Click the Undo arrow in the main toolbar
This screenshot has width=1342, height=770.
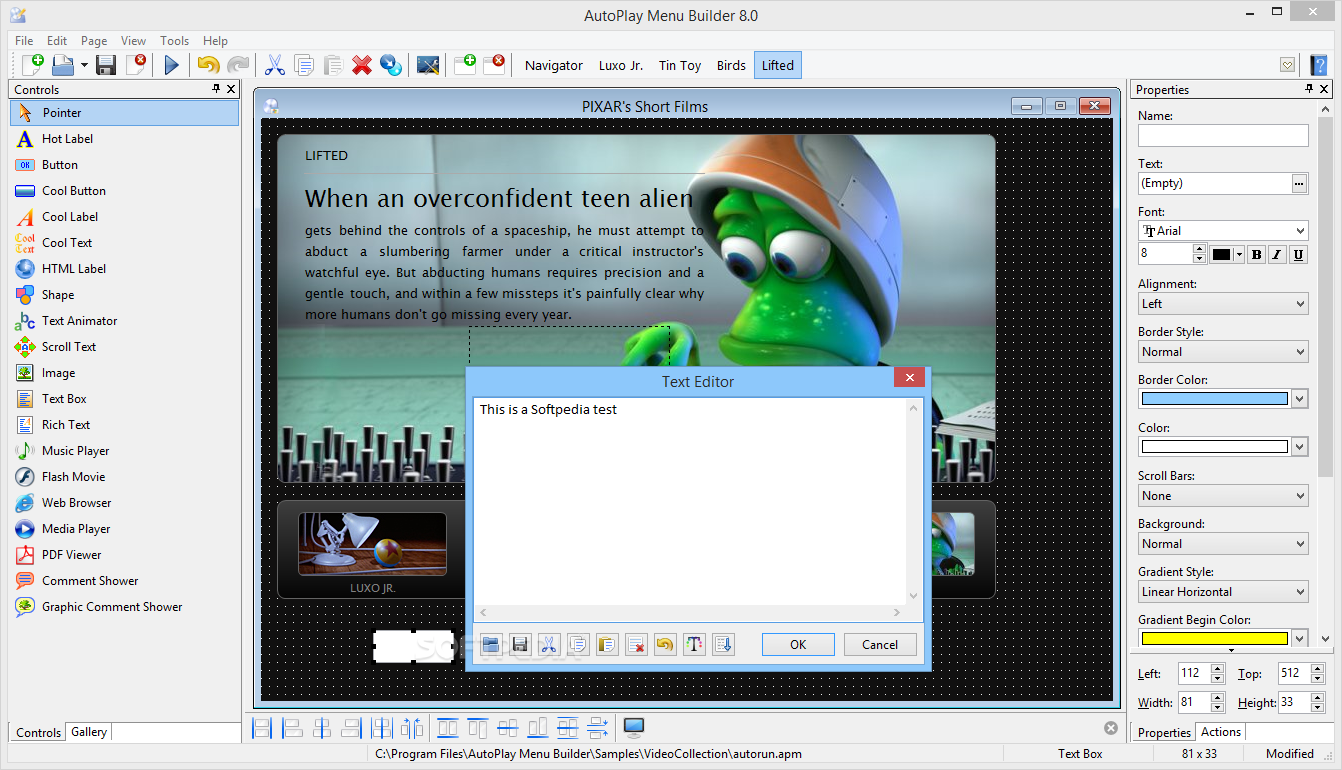(208, 65)
